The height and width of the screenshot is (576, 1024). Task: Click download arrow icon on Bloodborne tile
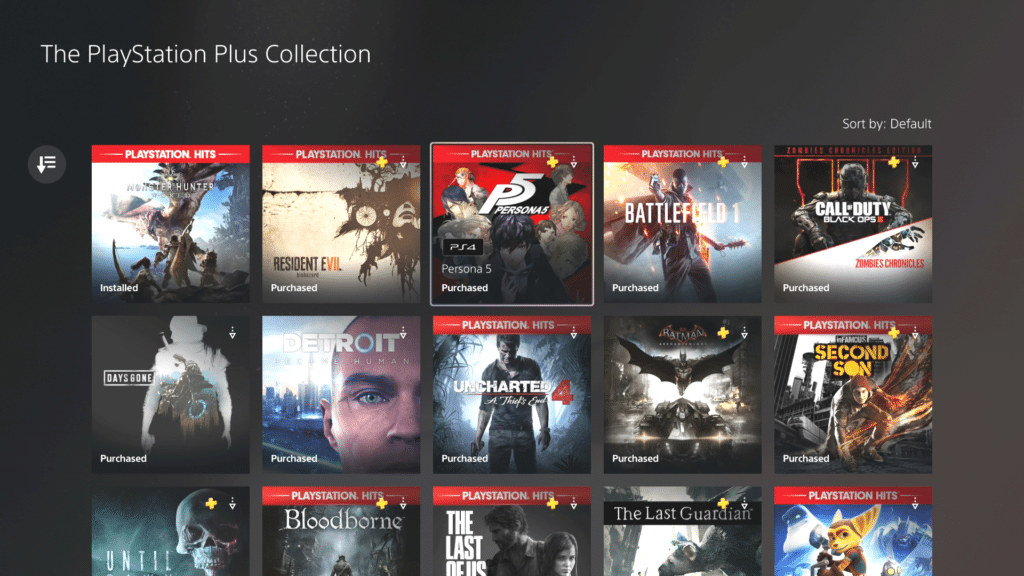[x=403, y=504]
